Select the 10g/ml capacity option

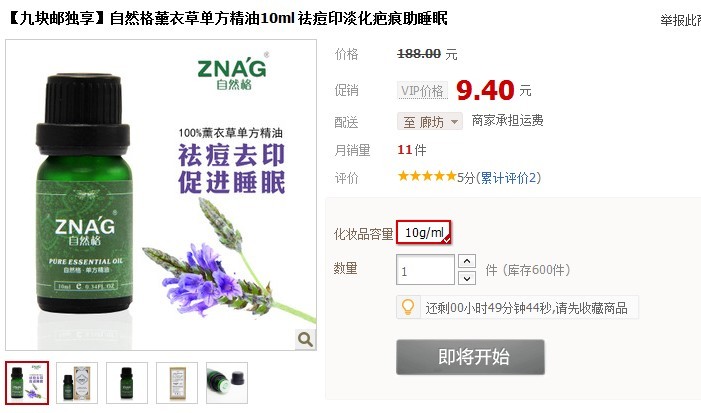coord(424,232)
